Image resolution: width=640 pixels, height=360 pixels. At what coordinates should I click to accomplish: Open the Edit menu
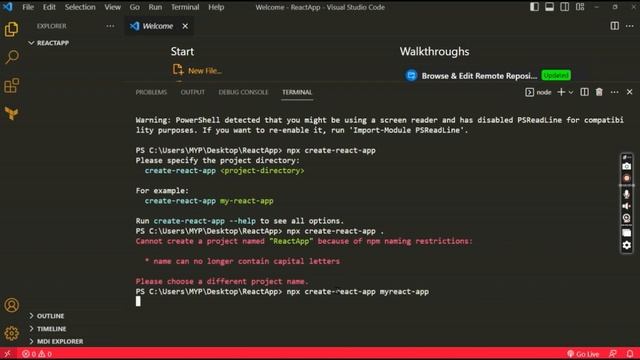[49, 7]
